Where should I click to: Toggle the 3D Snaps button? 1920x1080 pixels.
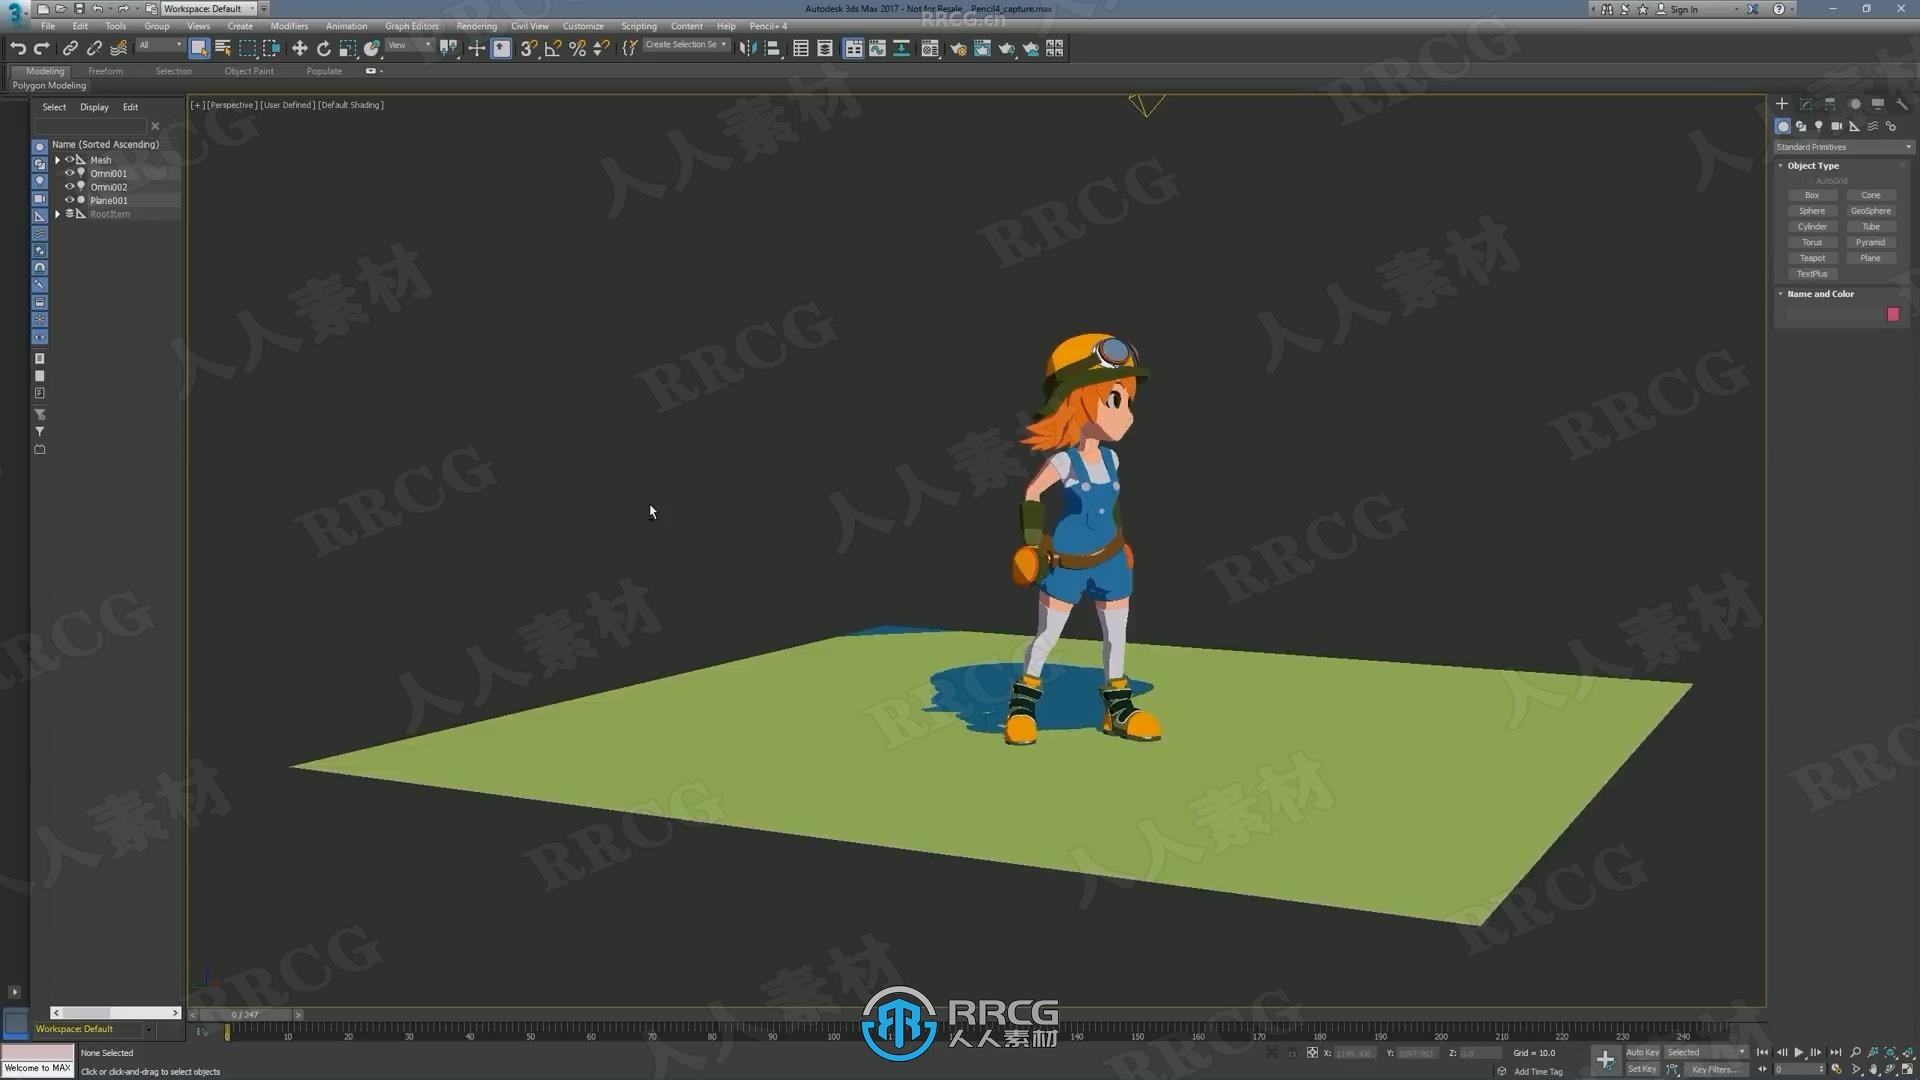[x=528, y=48]
